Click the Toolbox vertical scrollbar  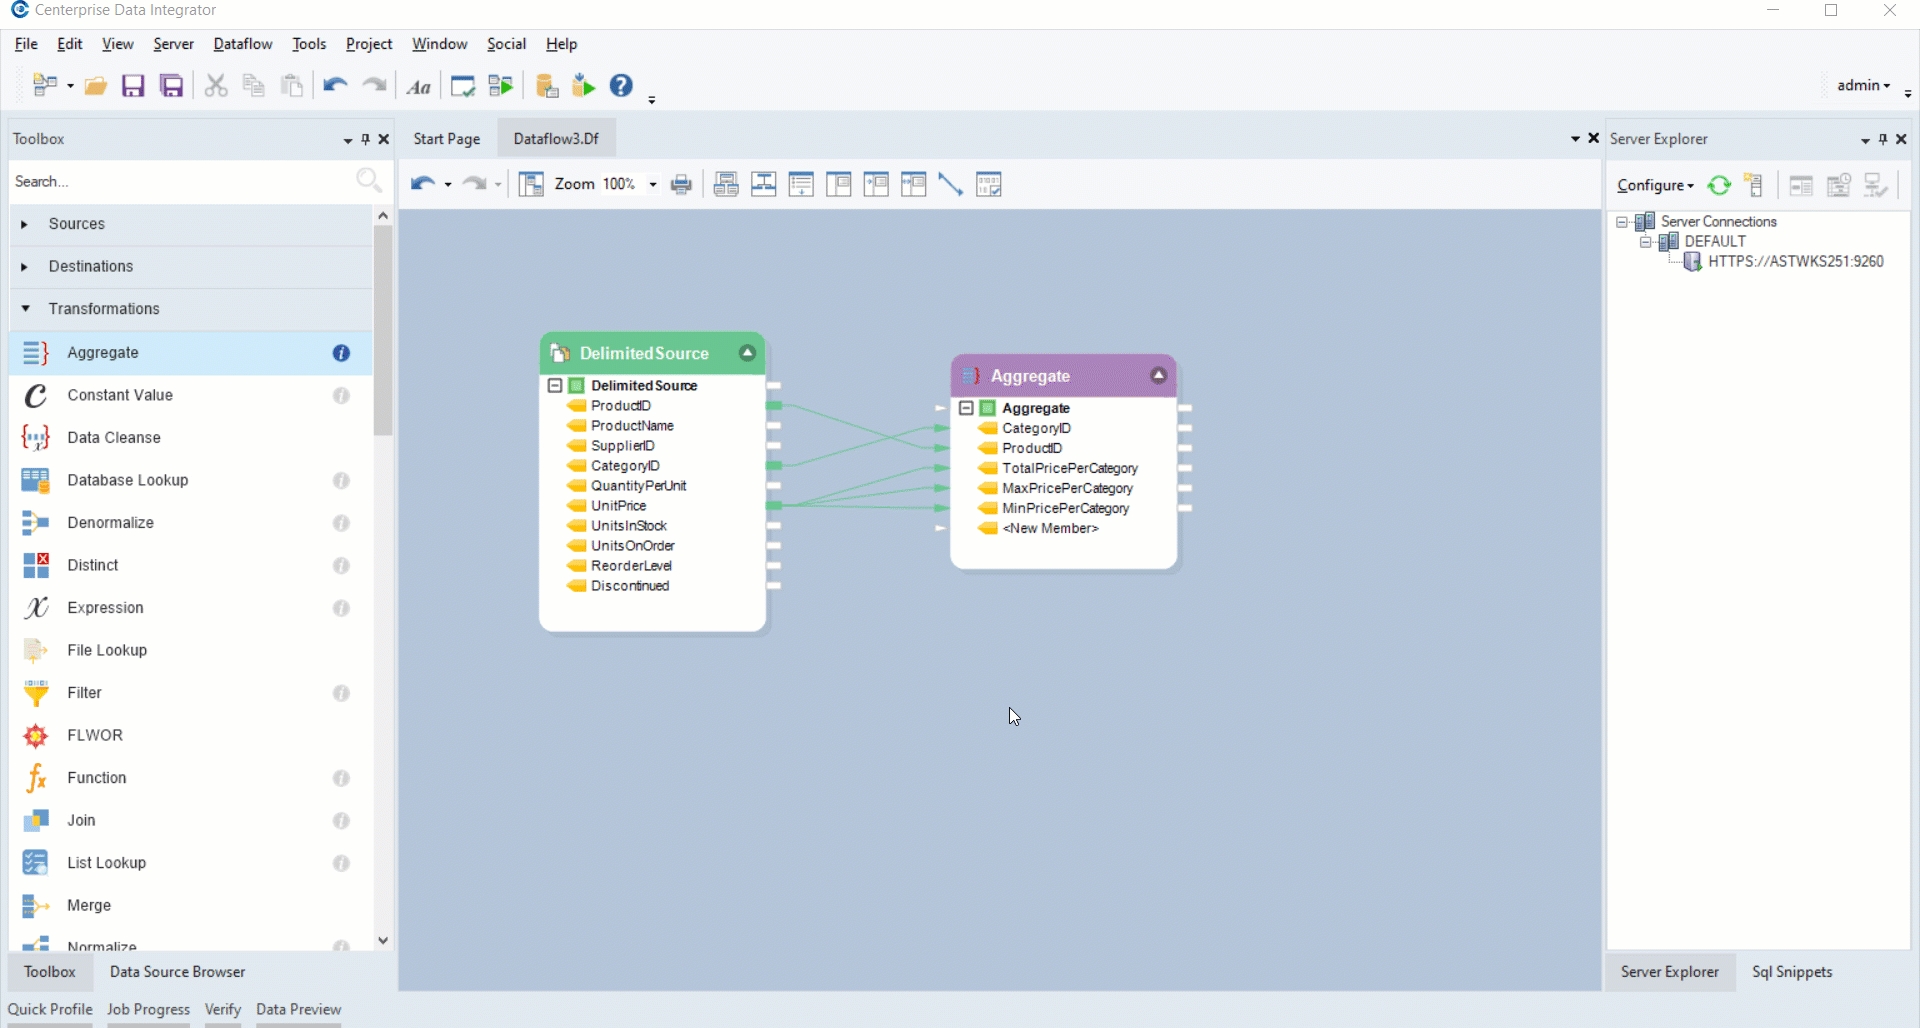383,330
